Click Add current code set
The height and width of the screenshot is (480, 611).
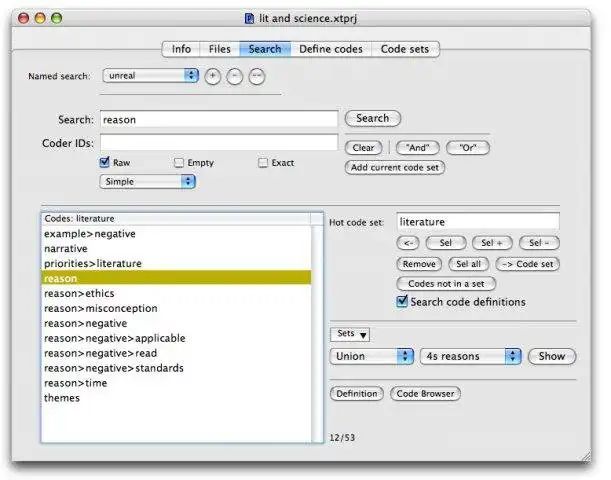pyautogui.click(x=395, y=168)
